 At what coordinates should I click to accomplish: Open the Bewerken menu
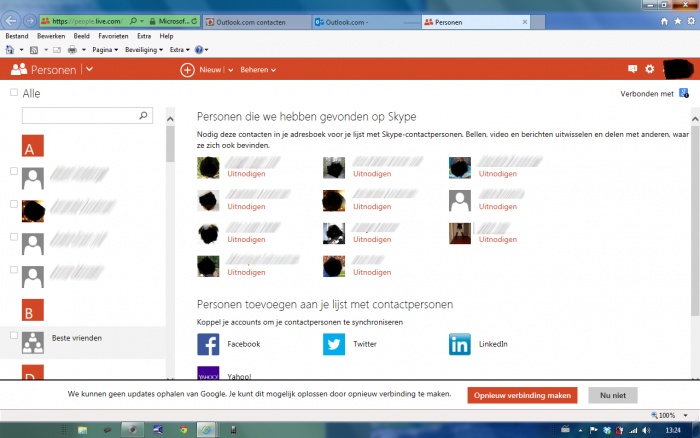[x=51, y=36]
